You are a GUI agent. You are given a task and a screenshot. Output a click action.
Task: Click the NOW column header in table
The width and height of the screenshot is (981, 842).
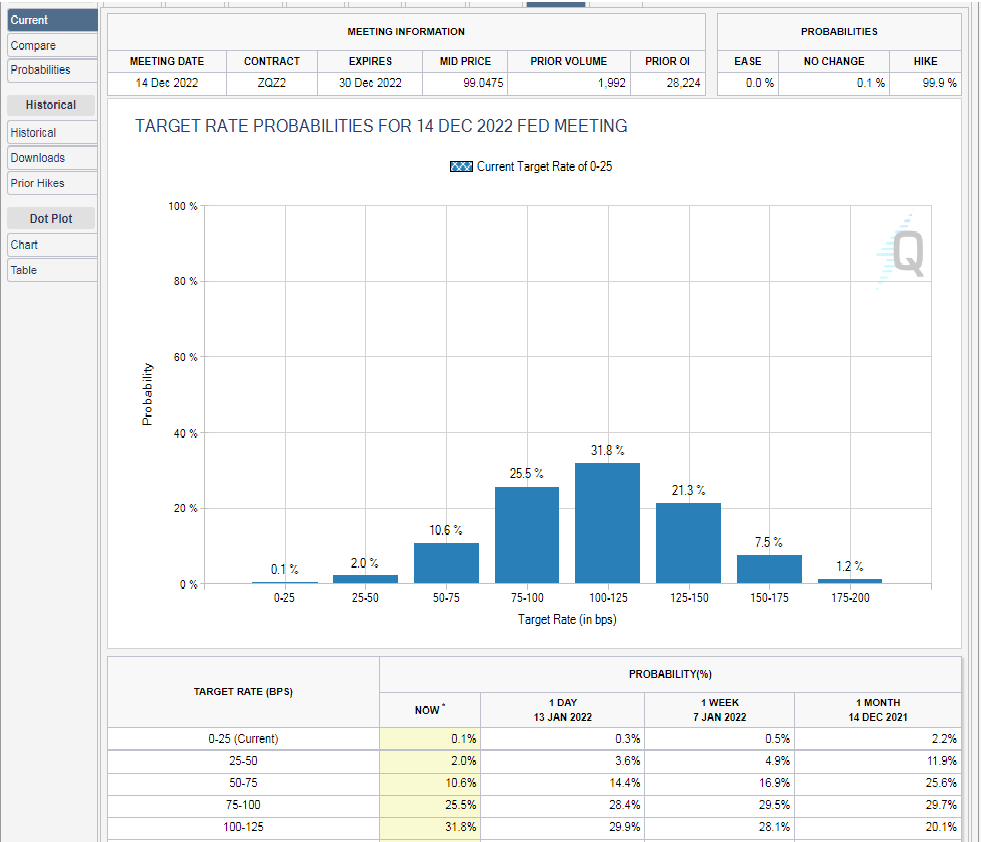[430, 710]
